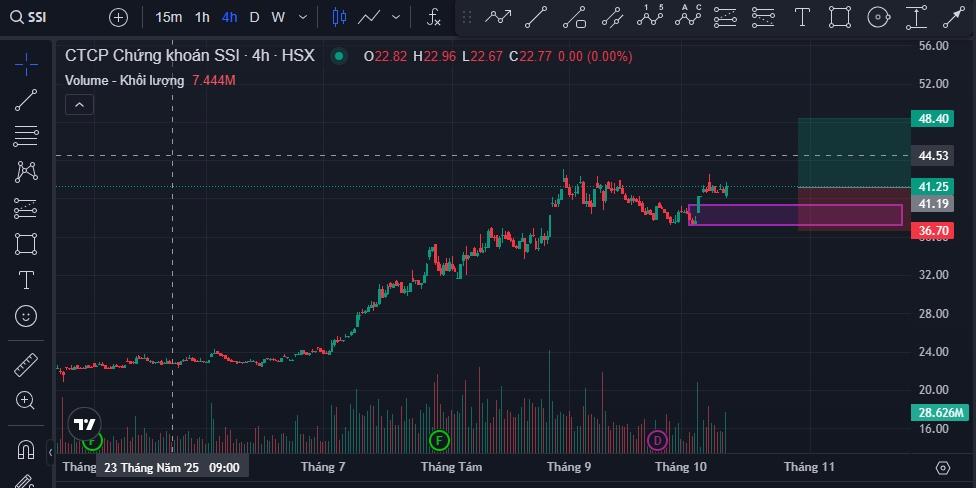
Task: Select the ruler measure tool
Action: tap(26, 365)
